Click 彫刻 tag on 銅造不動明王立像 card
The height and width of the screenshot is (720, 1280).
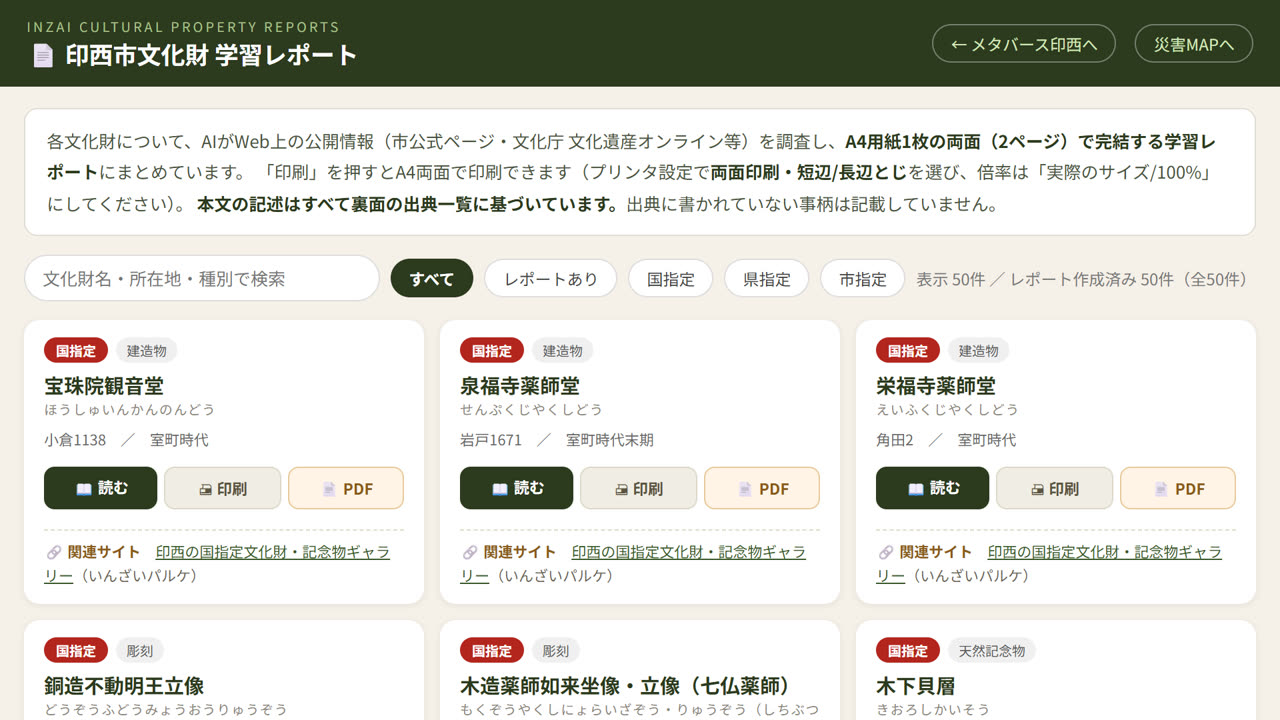coord(140,650)
